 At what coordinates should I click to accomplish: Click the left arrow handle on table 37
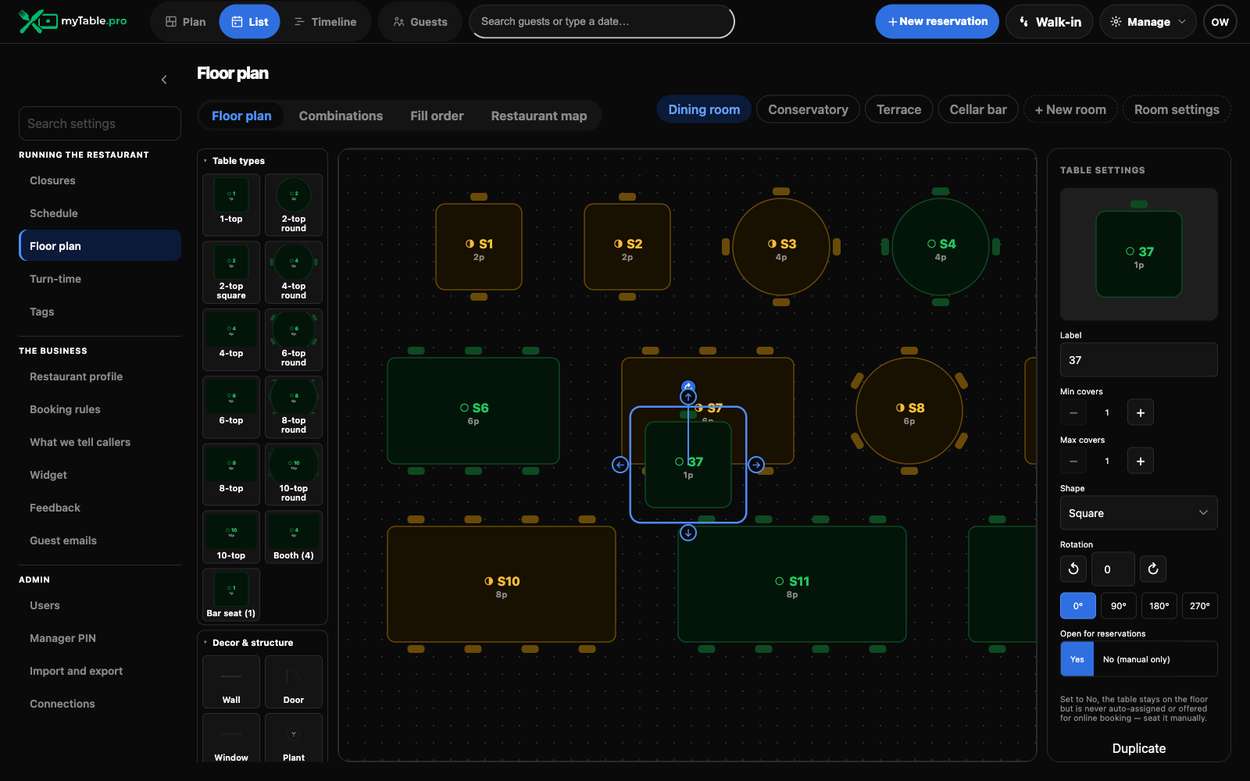tap(620, 465)
